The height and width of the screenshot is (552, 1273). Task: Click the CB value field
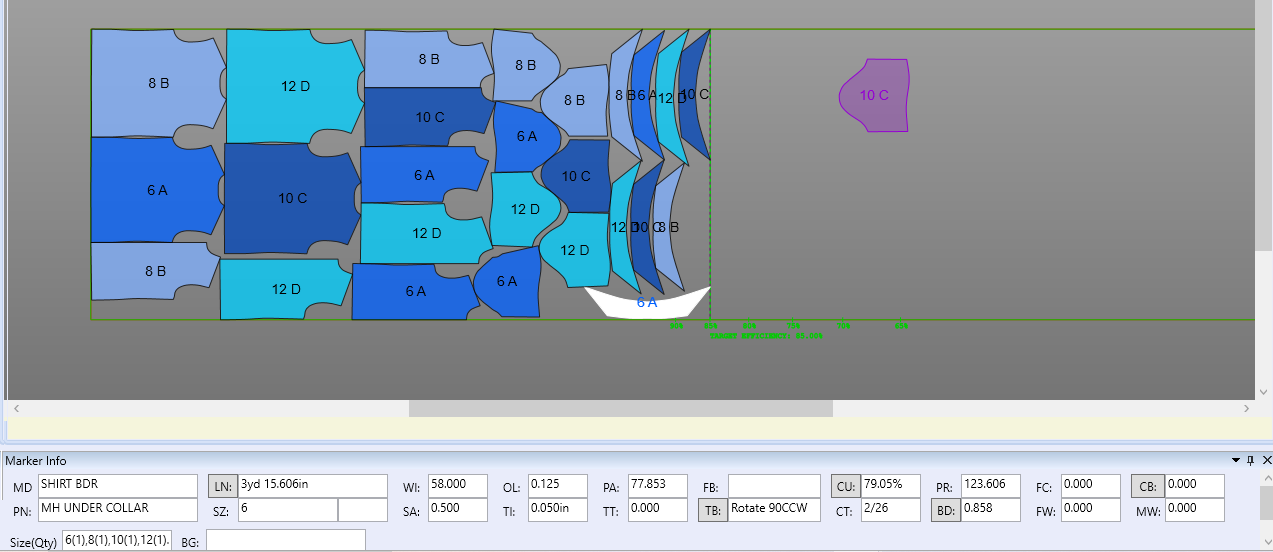(1194, 486)
